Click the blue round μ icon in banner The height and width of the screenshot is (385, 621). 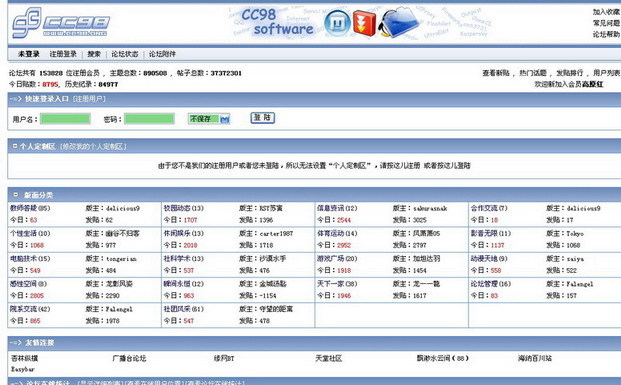tap(337, 23)
